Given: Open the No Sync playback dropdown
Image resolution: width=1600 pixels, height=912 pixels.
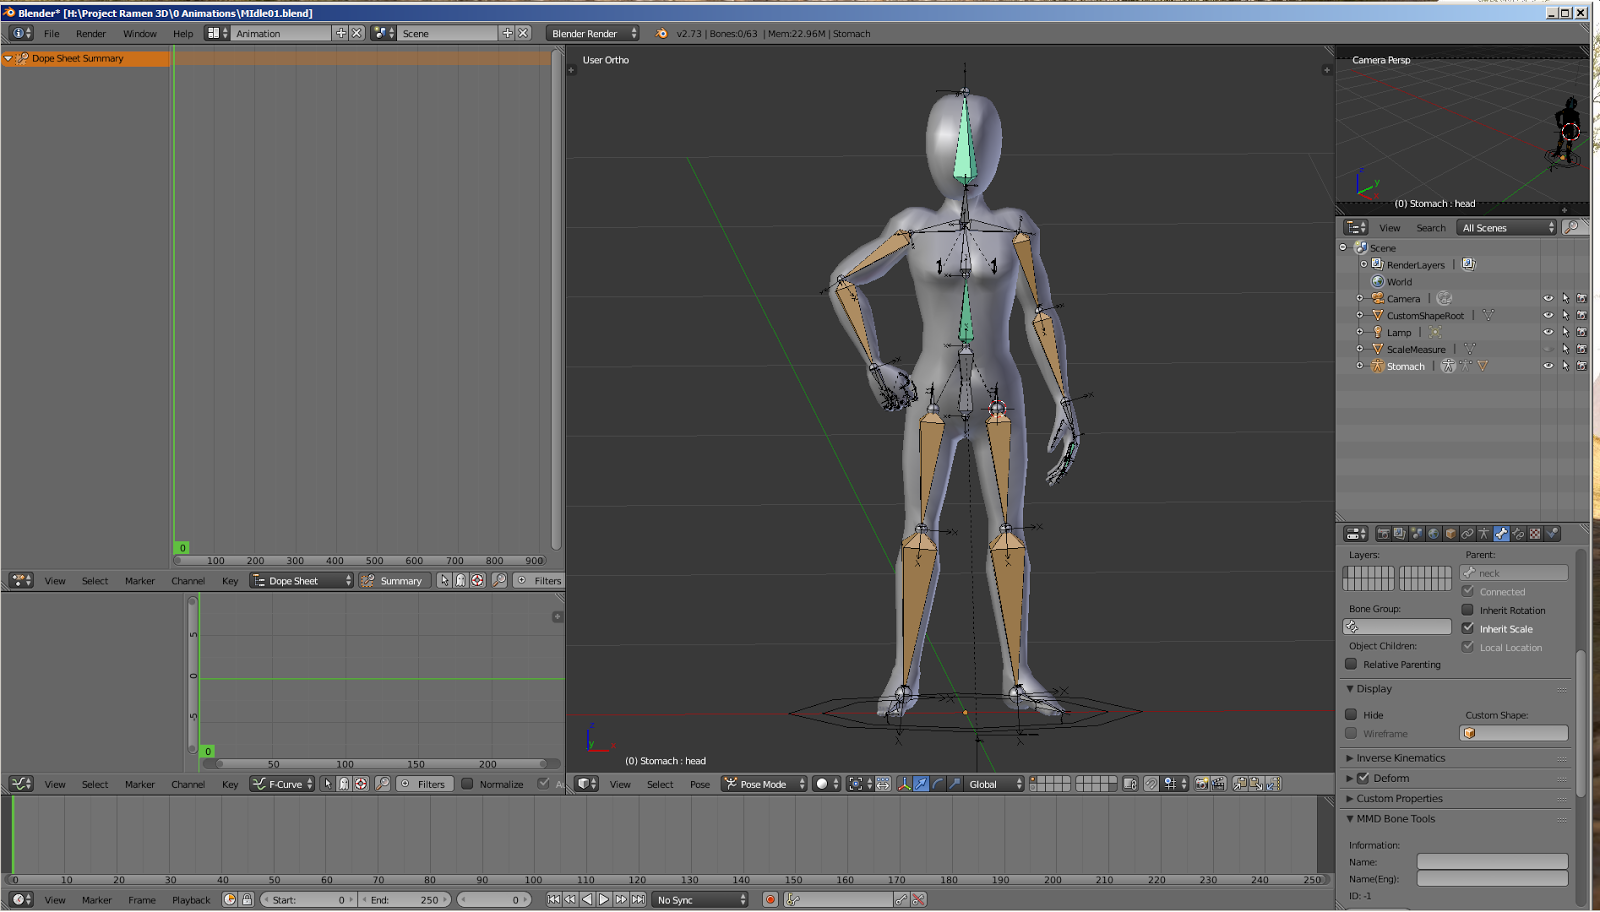Looking at the screenshot, I should pos(701,900).
